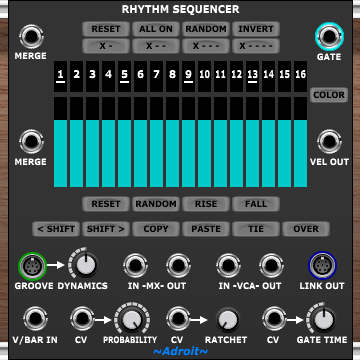Click the MX OUT jack

click(x=178, y=266)
